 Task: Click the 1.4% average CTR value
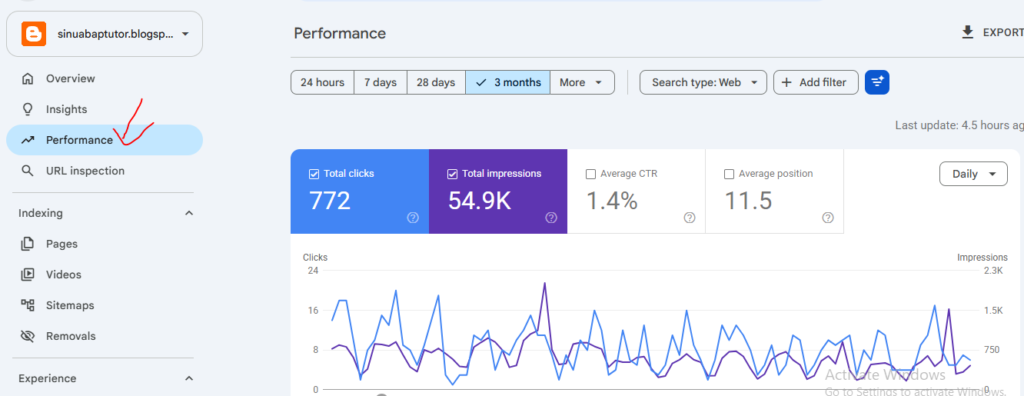click(611, 201)
